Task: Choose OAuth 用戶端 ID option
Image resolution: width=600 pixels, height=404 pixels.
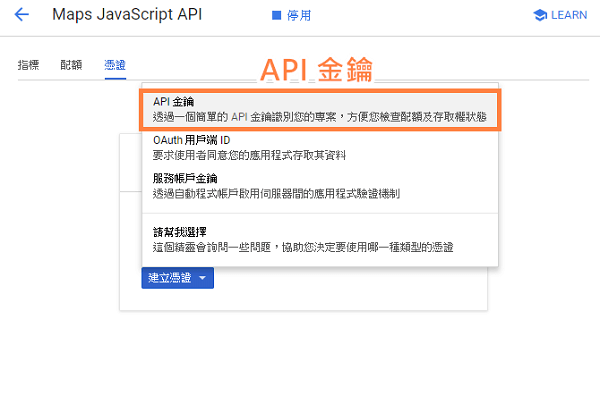Action: 320,148
